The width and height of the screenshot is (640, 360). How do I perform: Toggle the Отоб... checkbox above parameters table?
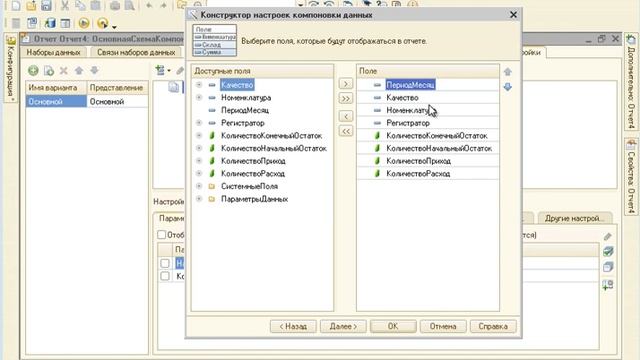[x=162, y=235]
